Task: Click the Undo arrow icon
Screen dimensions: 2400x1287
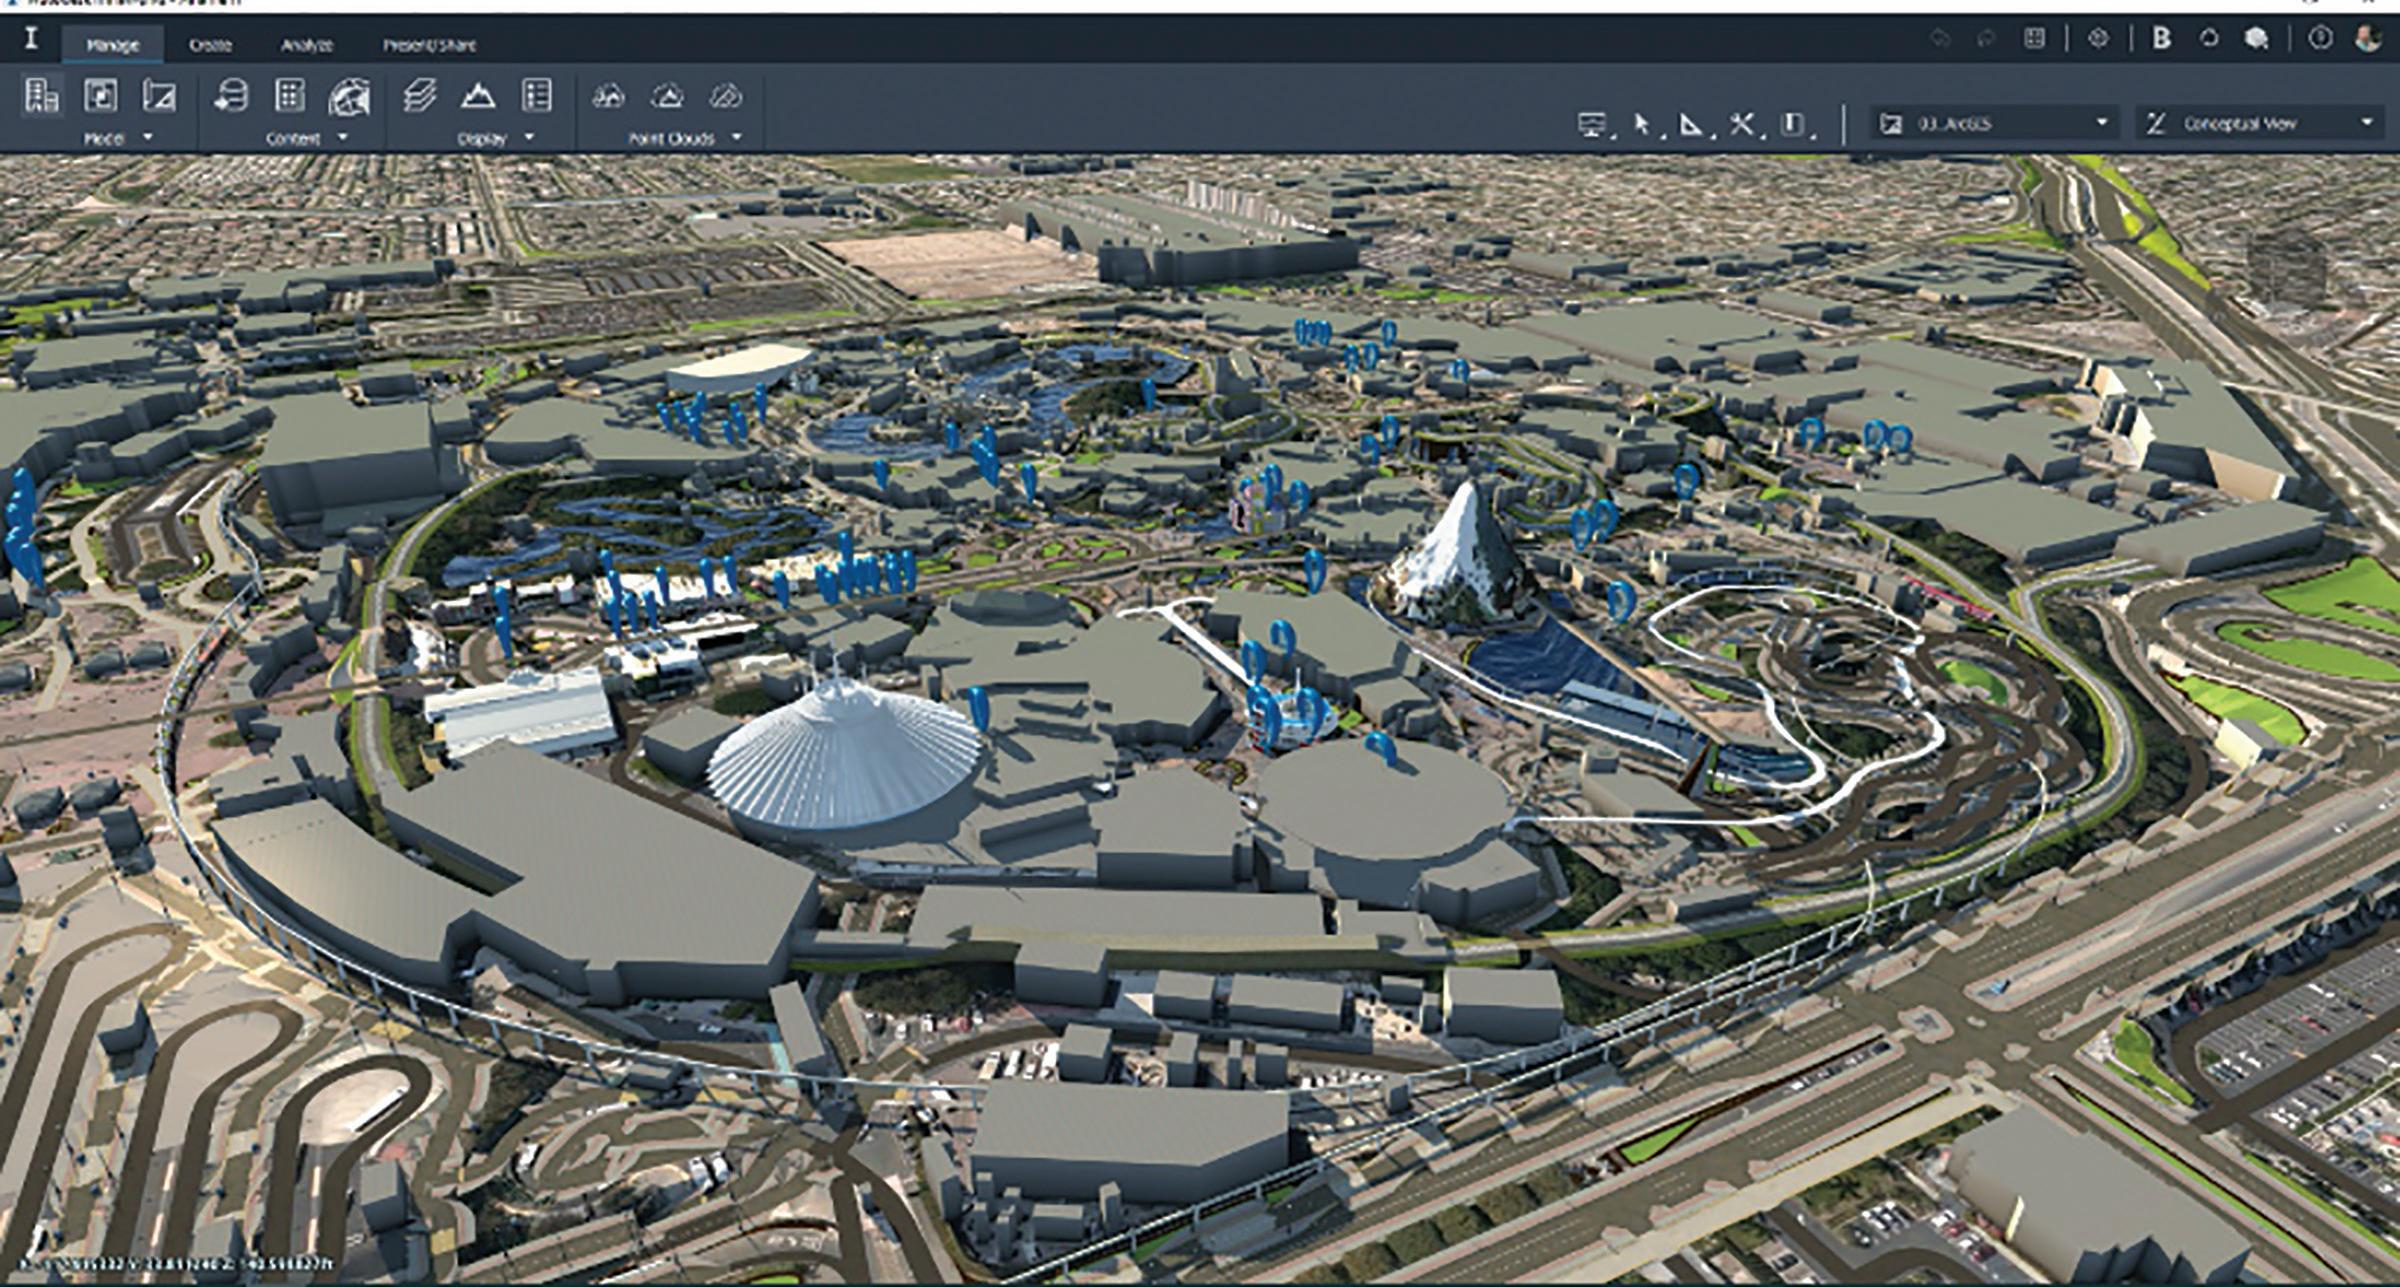Action: [1940, 38]
